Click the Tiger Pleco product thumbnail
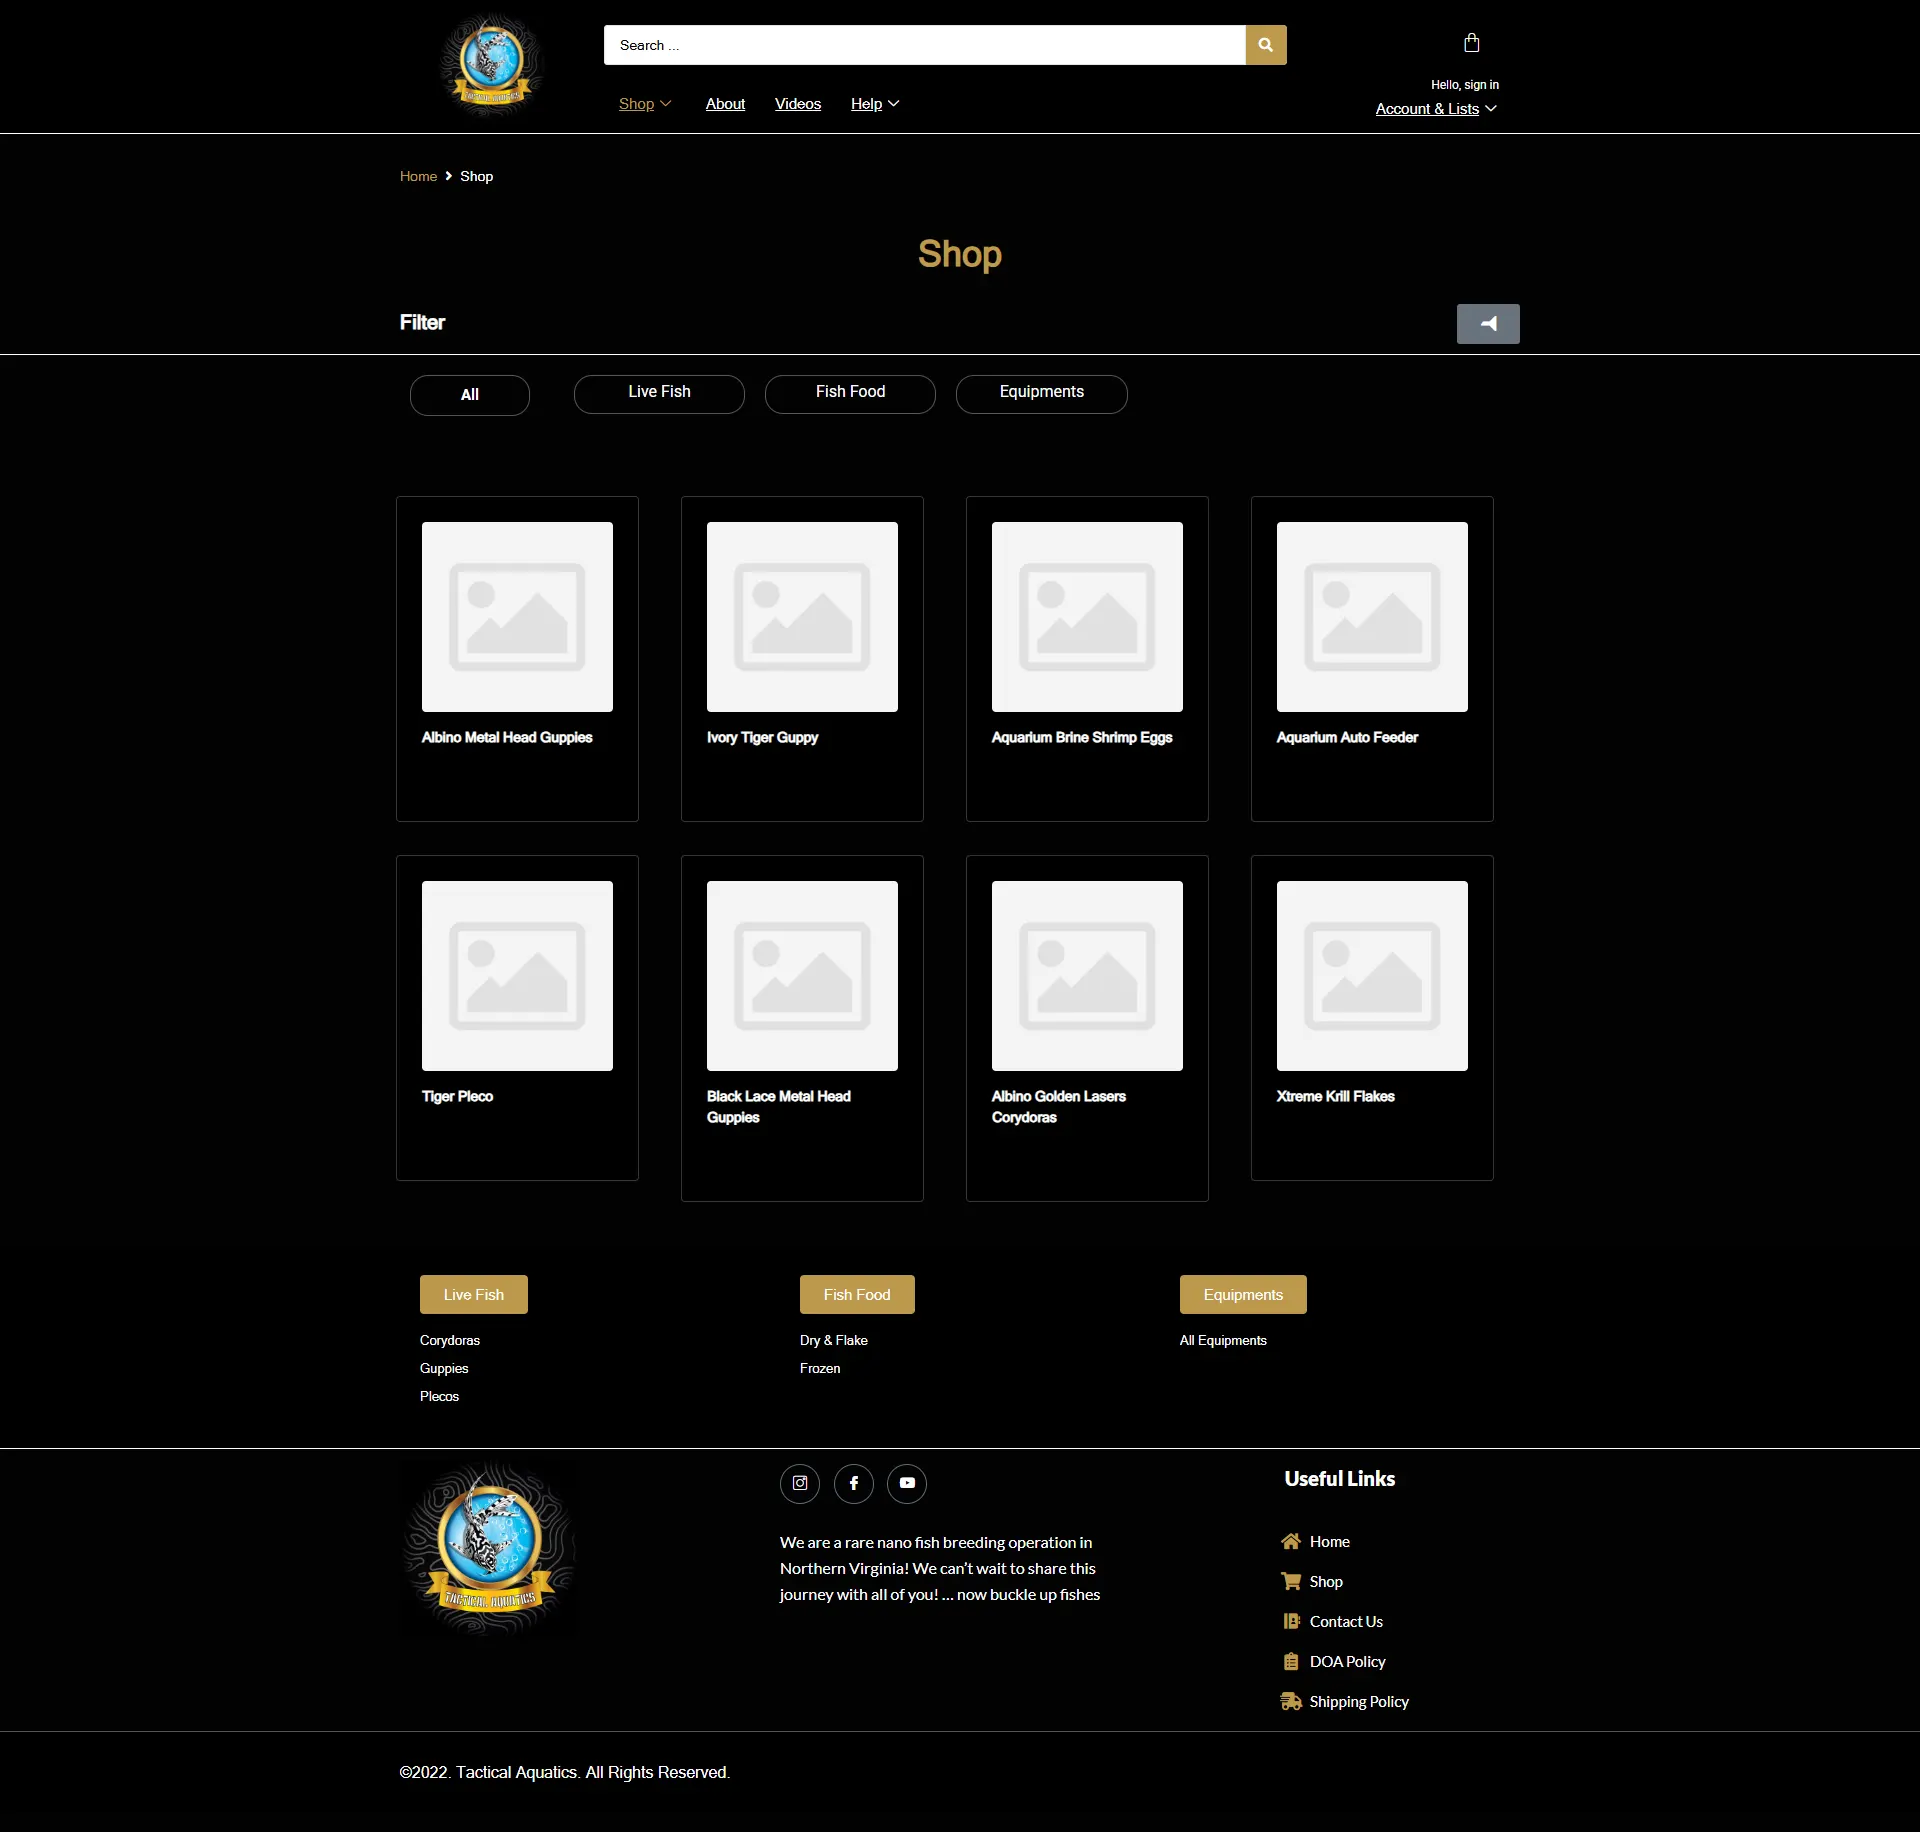 pyautogui.click(x=517, y=975)
